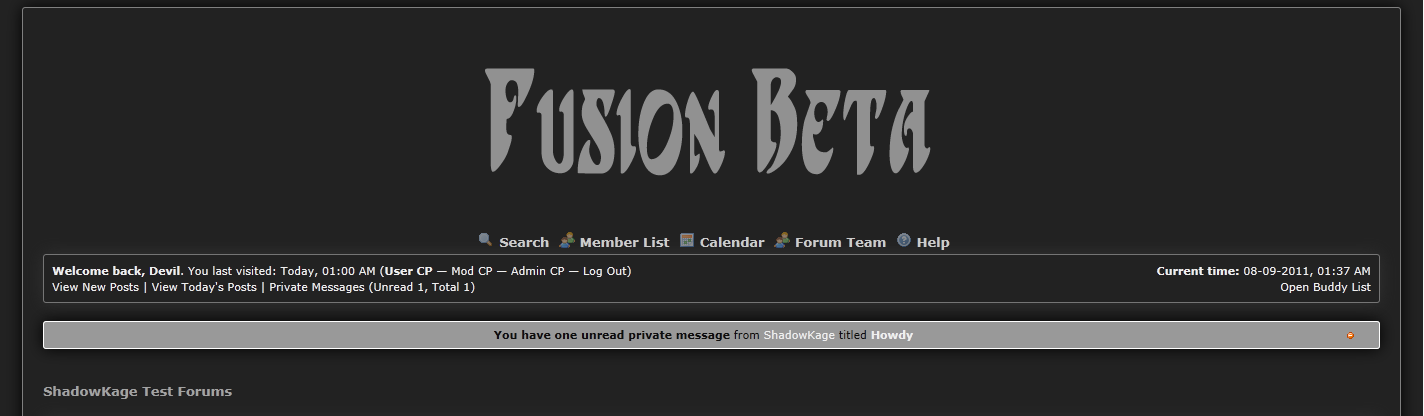Open Private Messages inbox link
Image resolution: width=1424 pixels, height=416 pixels.
point(317,287)
